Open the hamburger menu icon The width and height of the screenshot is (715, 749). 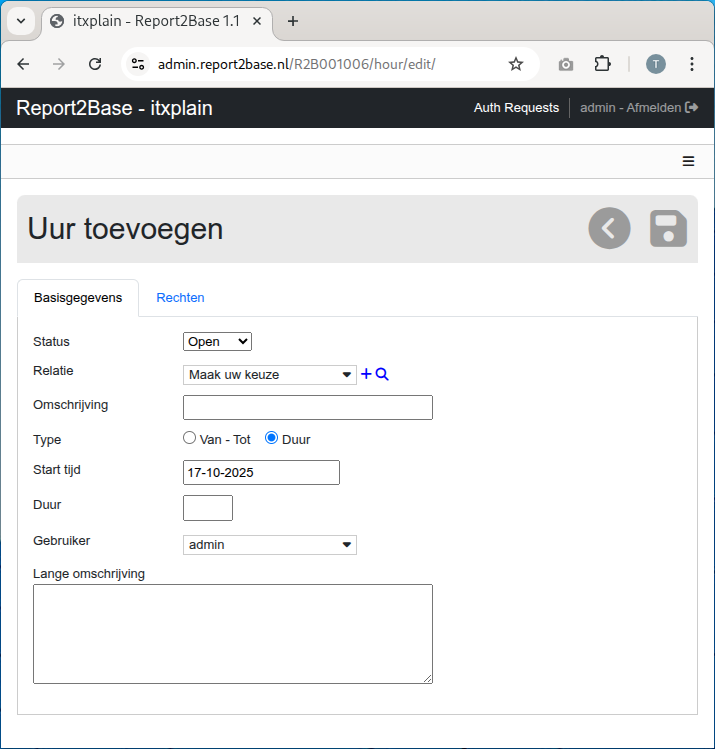pyautogui.click(x=688, y=162)
